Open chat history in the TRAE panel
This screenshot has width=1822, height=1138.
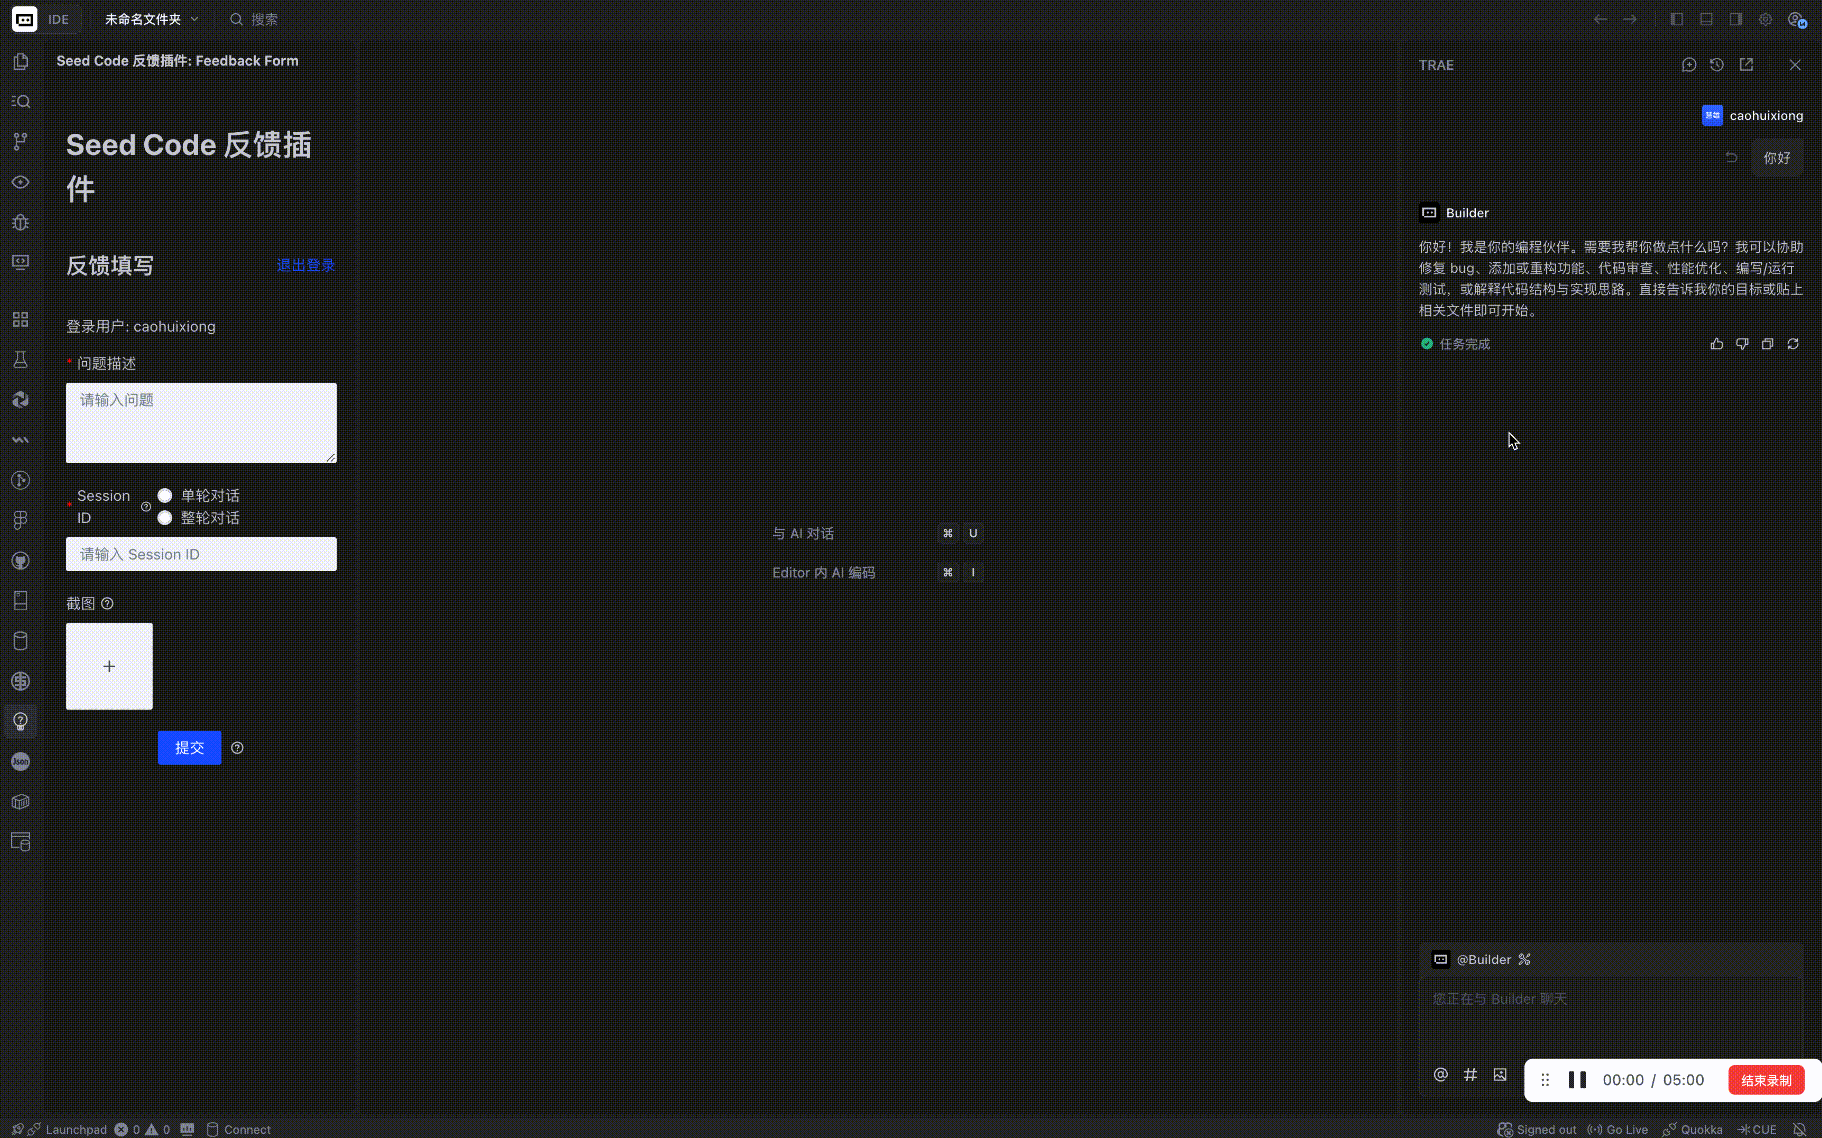(1717, 65)
